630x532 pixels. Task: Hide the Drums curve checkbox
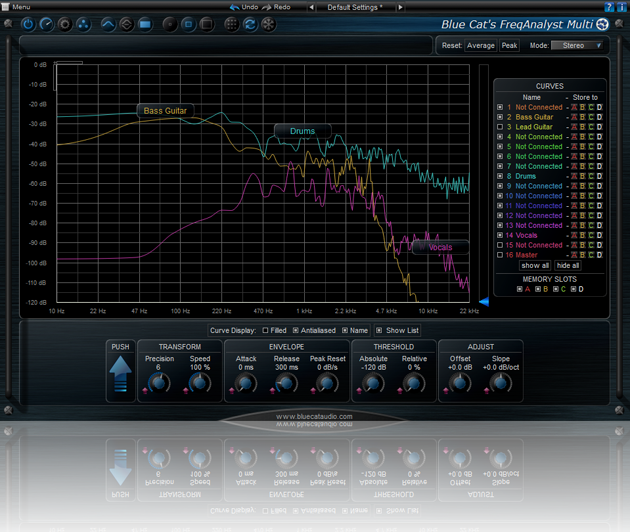click(500, 176)
